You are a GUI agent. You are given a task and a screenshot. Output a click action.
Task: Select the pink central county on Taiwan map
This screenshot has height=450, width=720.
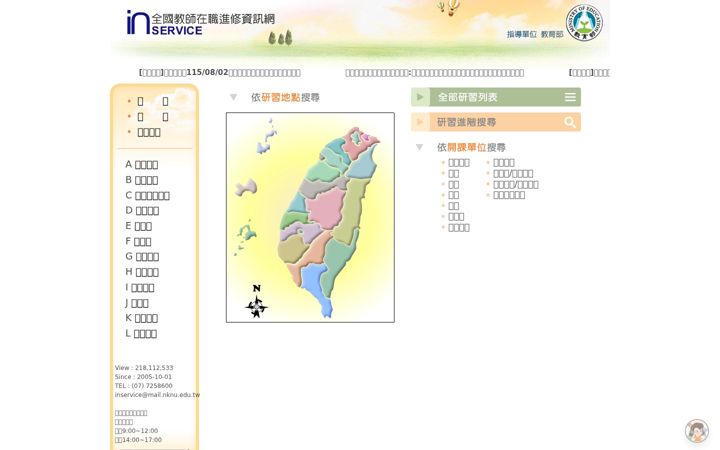[325, 208]
